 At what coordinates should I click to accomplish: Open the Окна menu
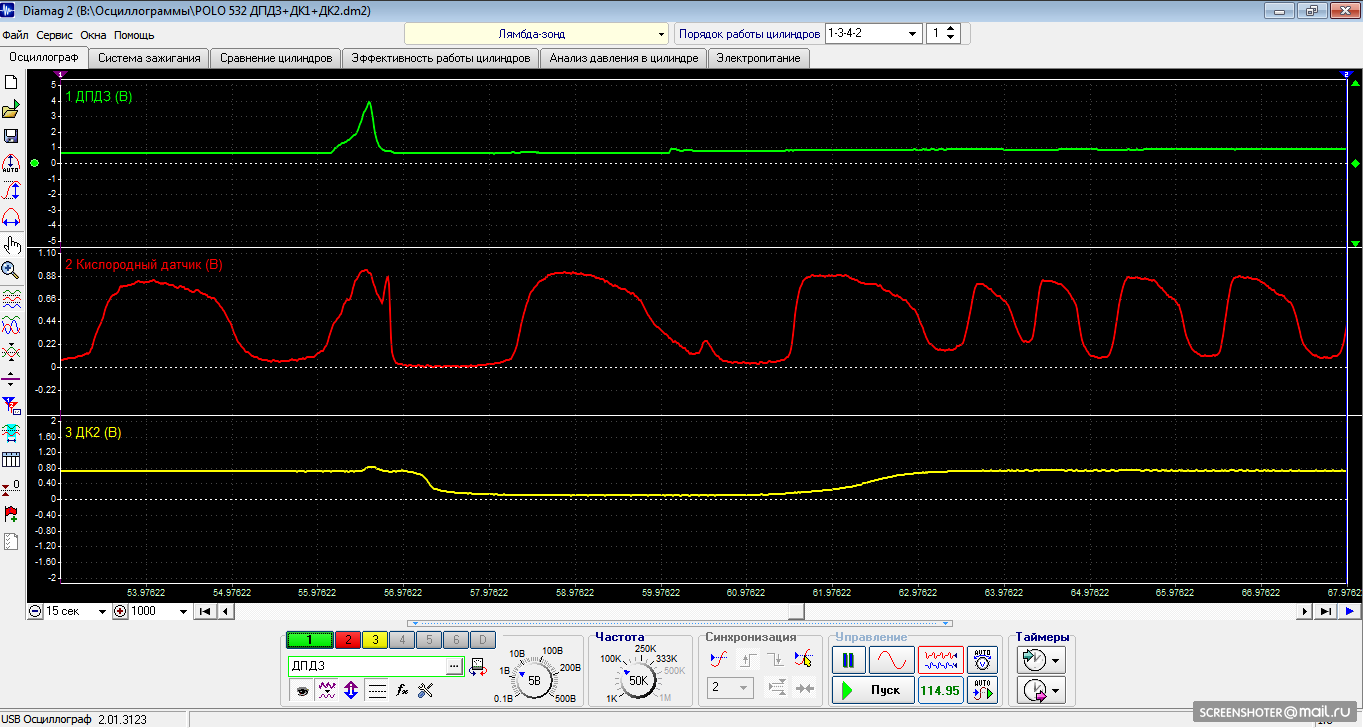93,34
